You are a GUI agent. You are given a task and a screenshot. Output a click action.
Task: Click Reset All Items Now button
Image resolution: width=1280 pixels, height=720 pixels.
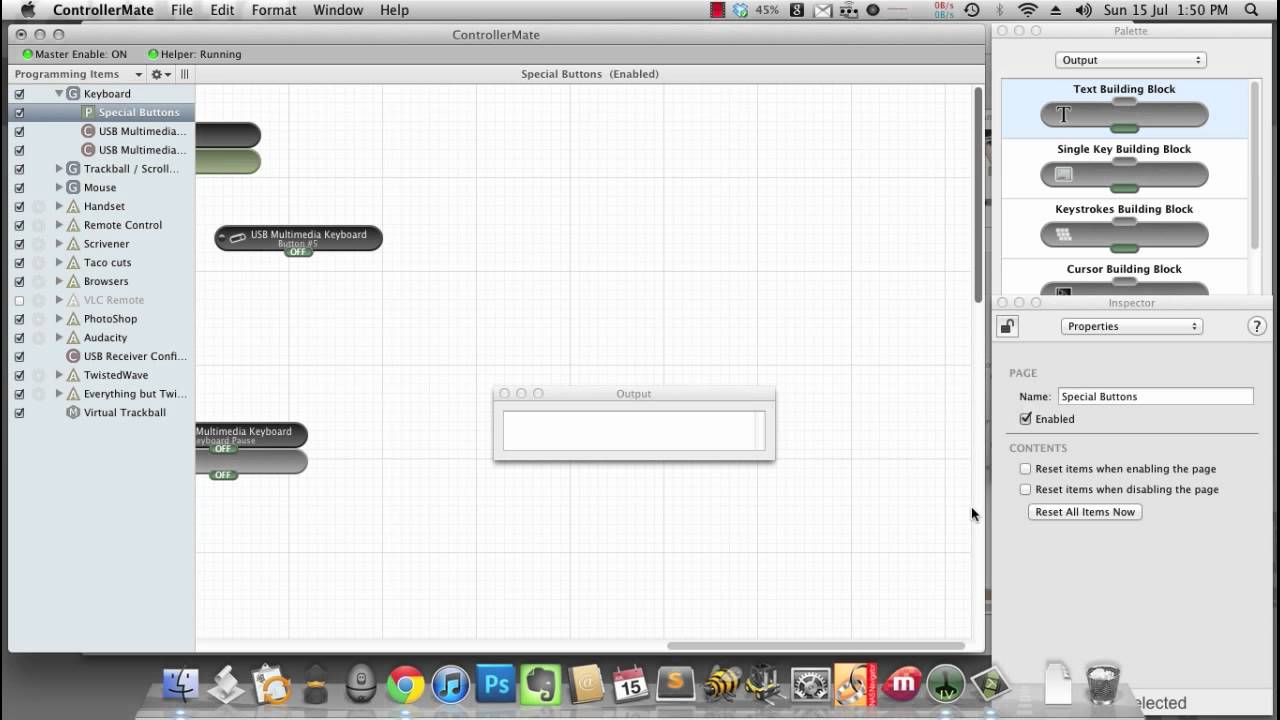[x=1085, y=512]
